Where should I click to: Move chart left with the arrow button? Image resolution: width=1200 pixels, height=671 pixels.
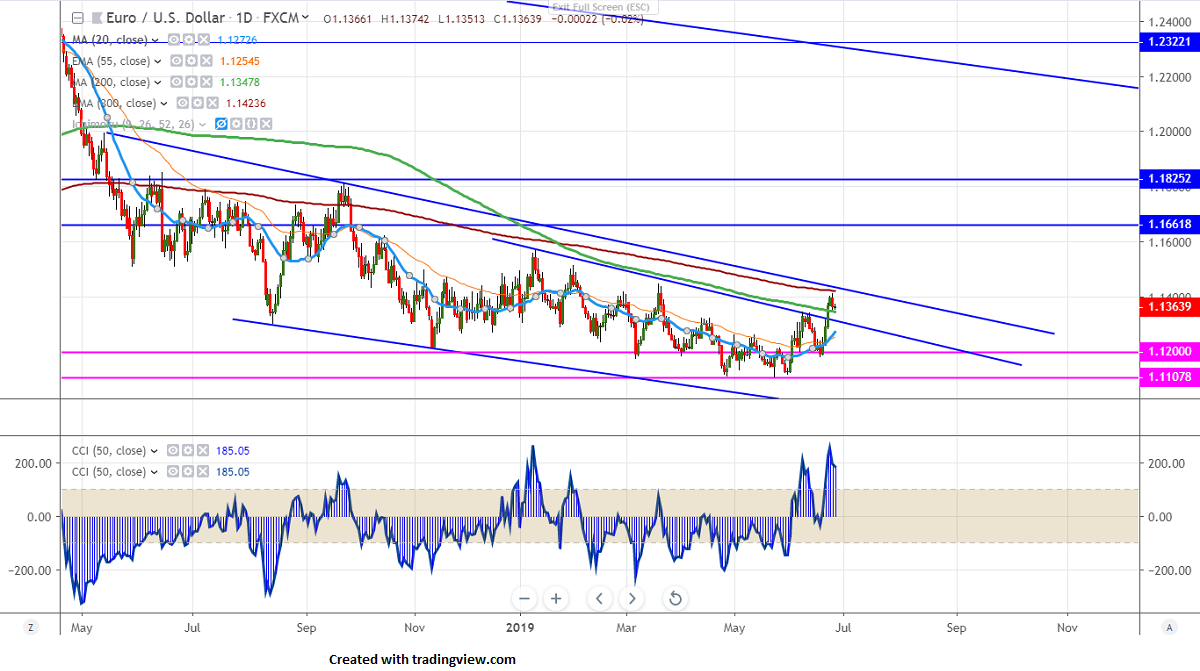pyautogui.click(x=599, y=599)
